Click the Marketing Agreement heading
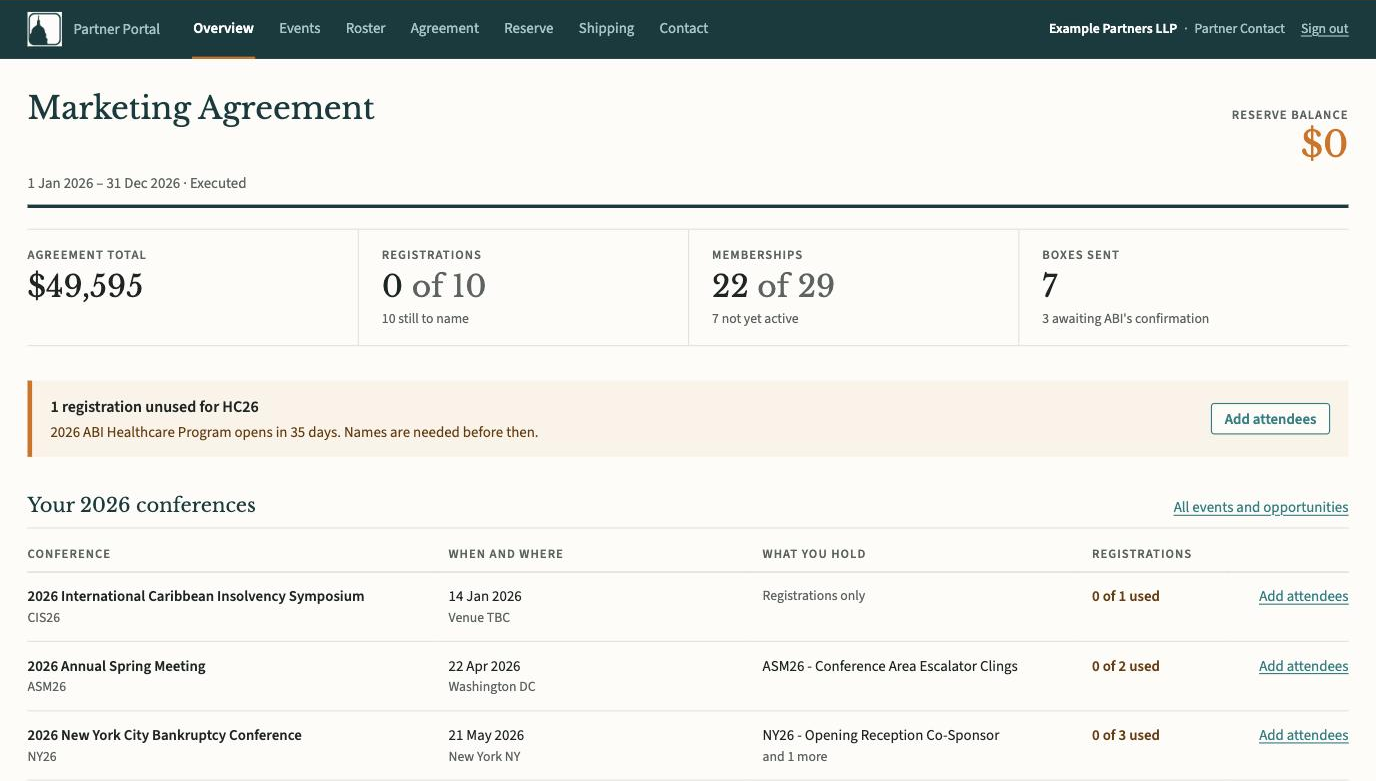The height and width of the screenshot is (781, 1376). pyautogui.click(x=201, y=108)
